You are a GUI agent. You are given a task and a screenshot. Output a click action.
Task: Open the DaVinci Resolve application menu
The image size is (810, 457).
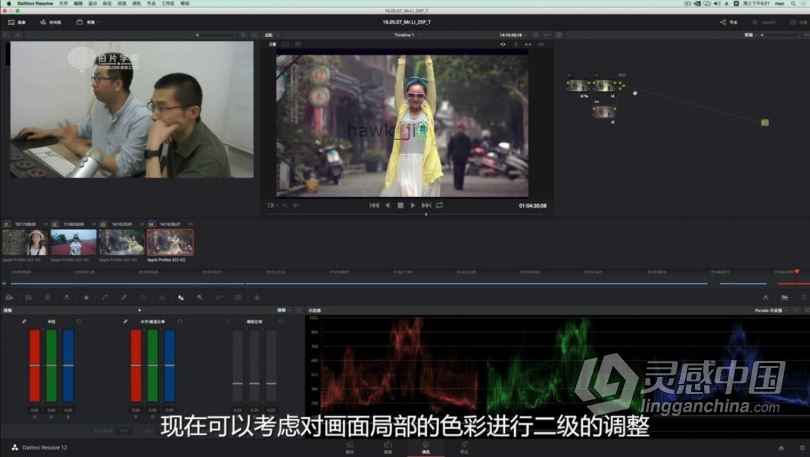35,4
